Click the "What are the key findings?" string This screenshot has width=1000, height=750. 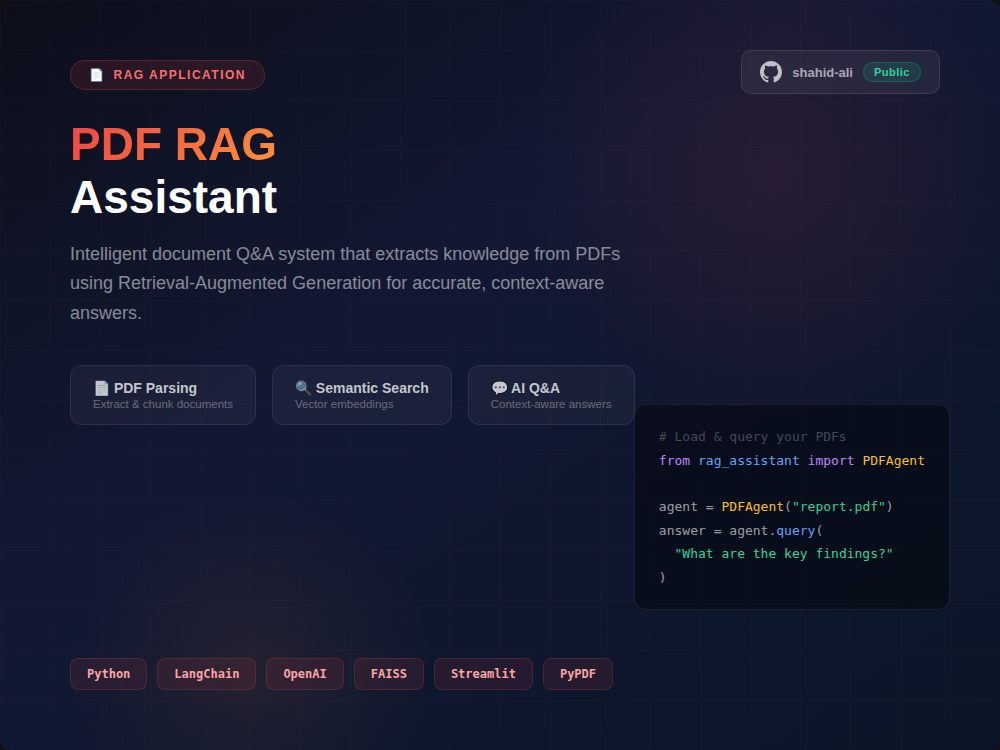pyautogui.click(x=784, y=554)
